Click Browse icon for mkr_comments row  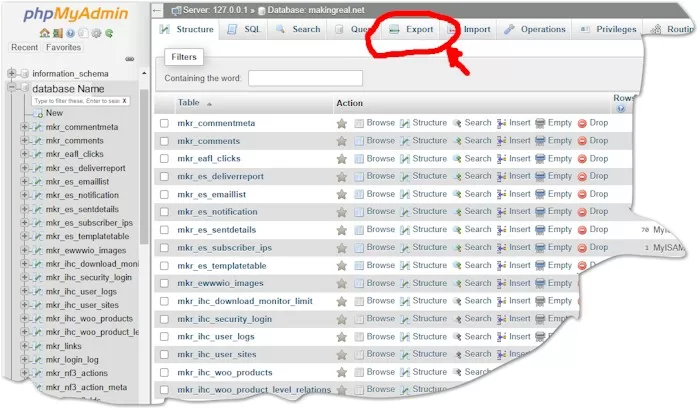[360, 141]
